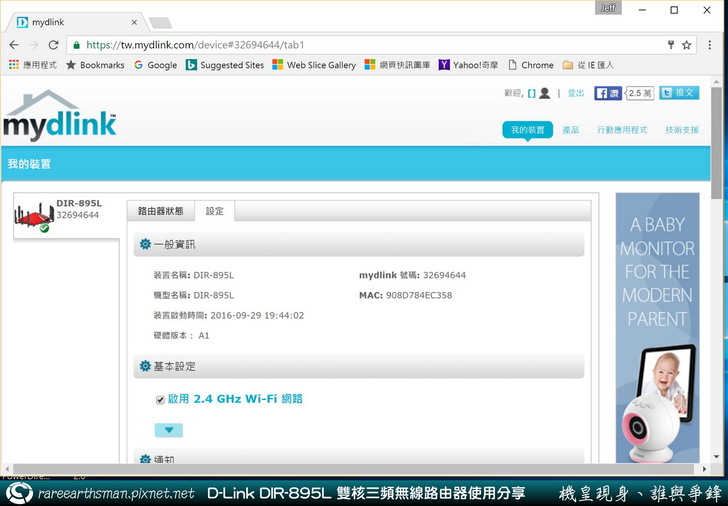Click the Facebook like button

tap(608, 93)
